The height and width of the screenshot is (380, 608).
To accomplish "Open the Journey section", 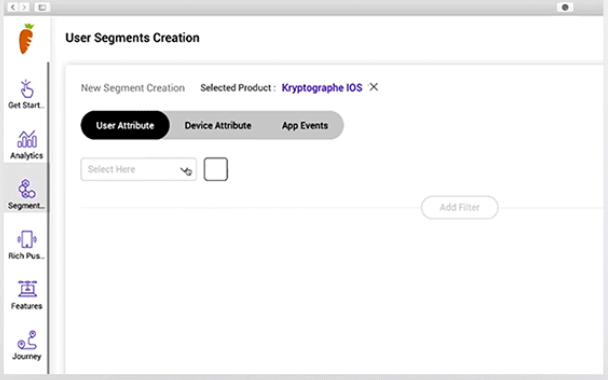I will coord(26,345).
